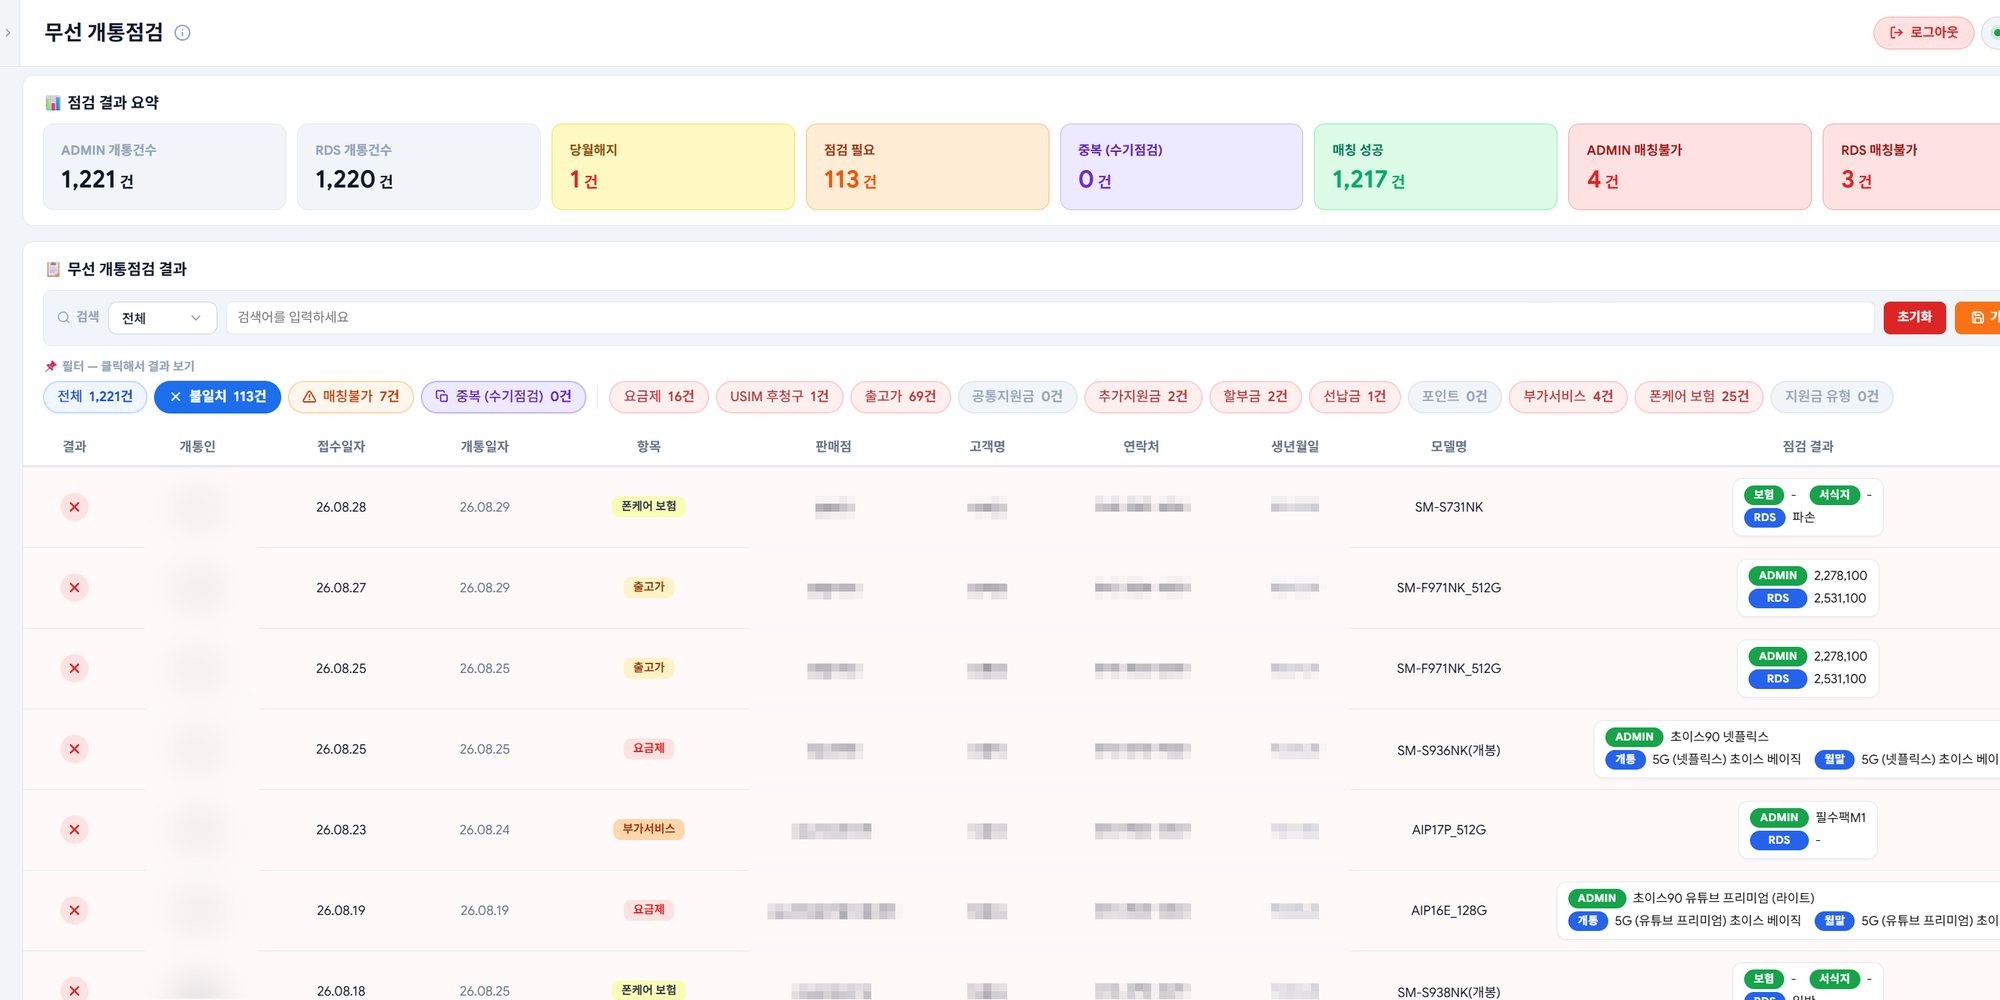Click the red X icon on AIP17P_512G row

point(74,830)
